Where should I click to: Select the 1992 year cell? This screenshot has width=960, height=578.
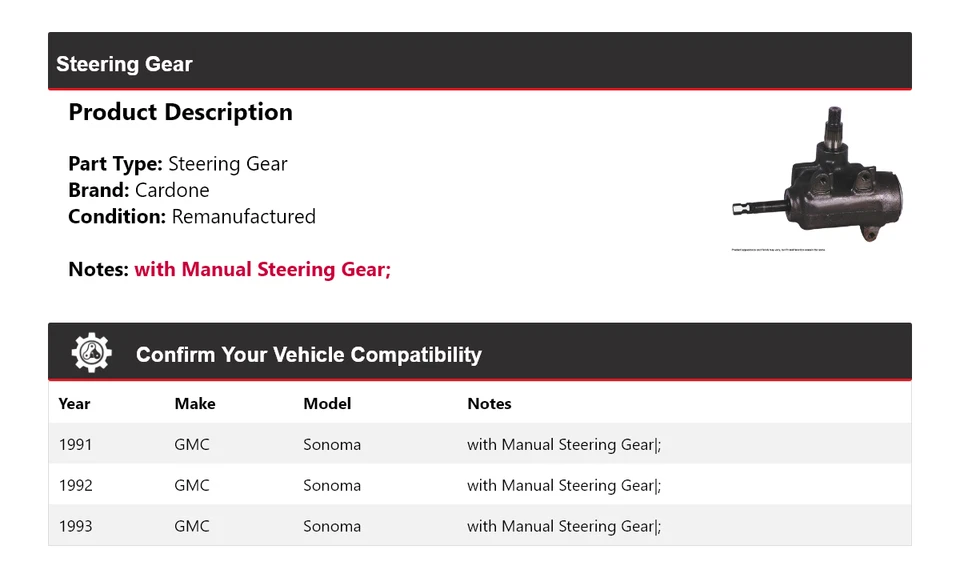point(75,485)
